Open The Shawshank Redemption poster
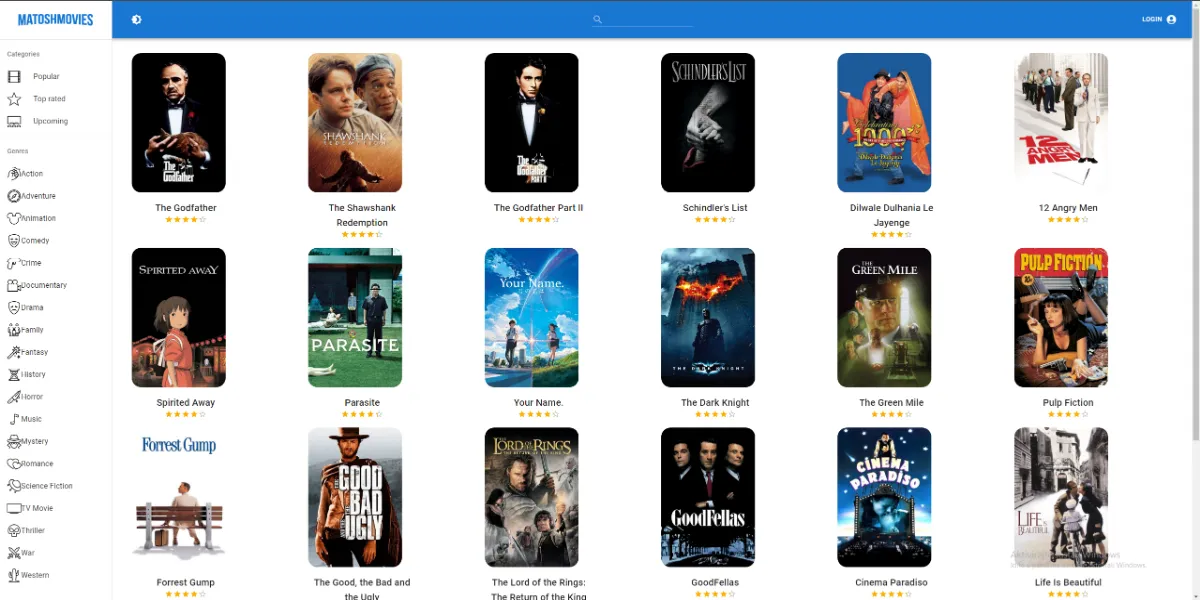 coord(355,122)
